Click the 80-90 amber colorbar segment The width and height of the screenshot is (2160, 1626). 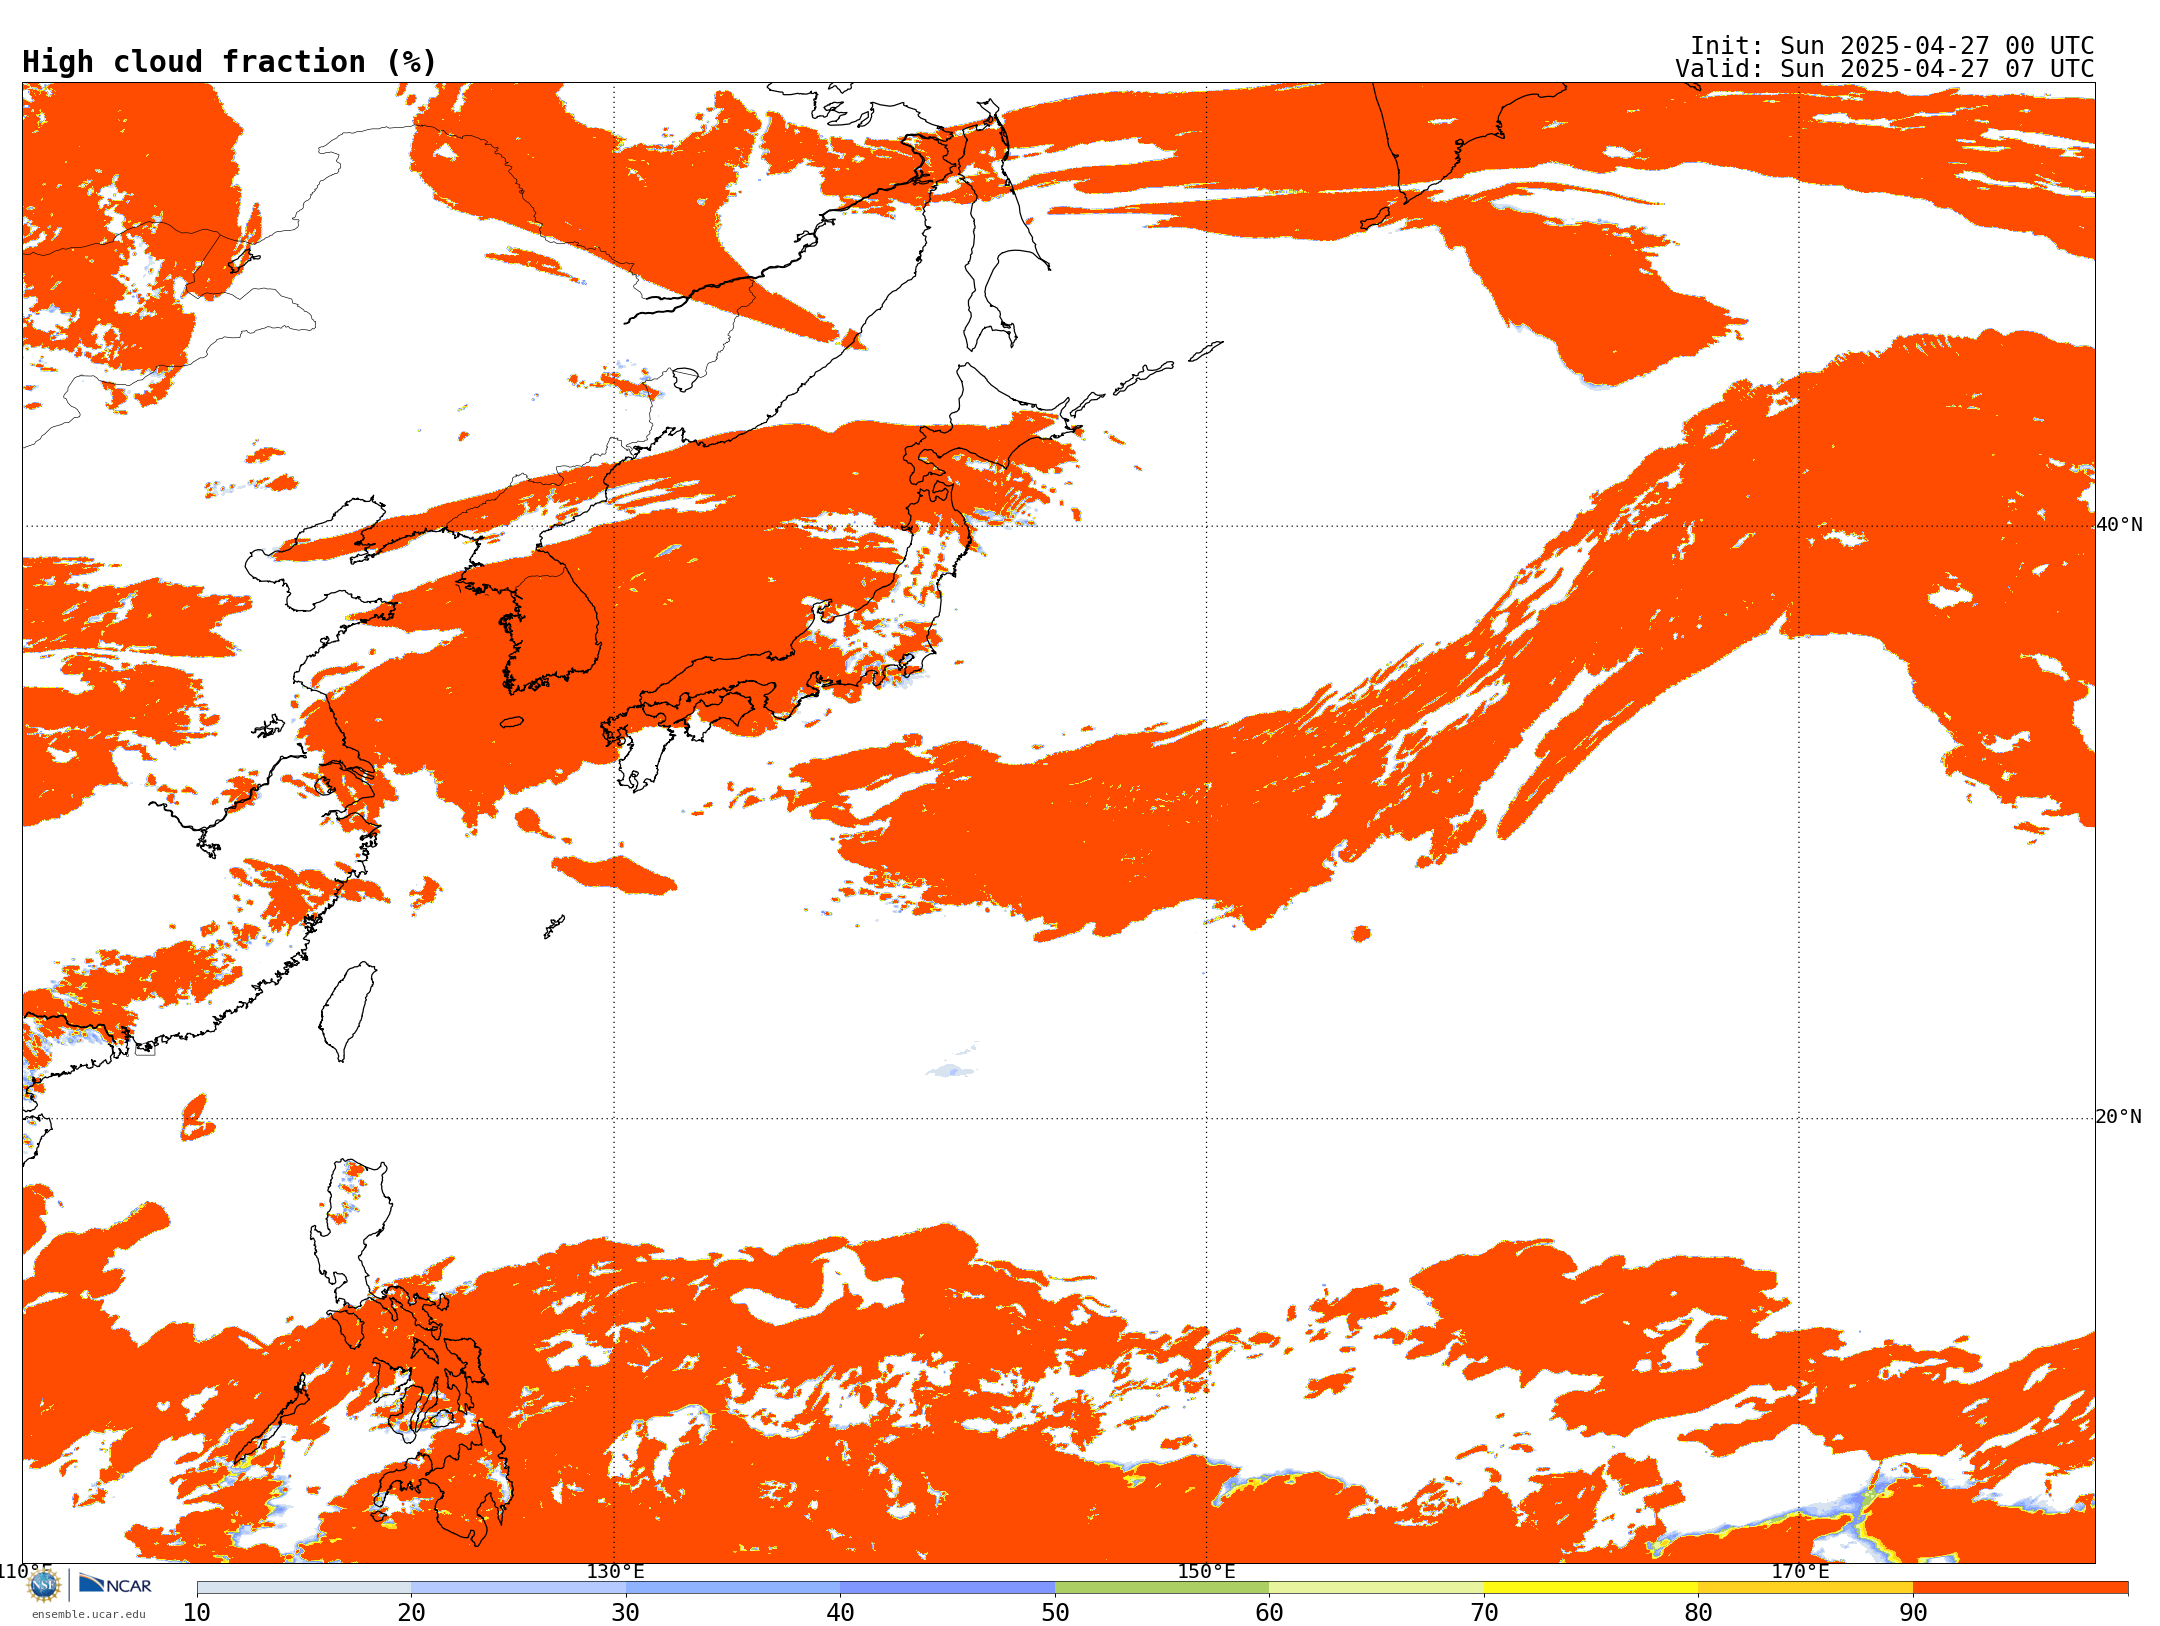1805,1588
